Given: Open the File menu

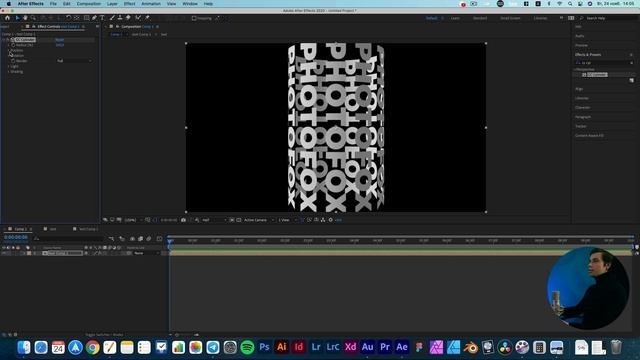Looking at the screenshot, I should pyautogui.click(x=53, y=4).
